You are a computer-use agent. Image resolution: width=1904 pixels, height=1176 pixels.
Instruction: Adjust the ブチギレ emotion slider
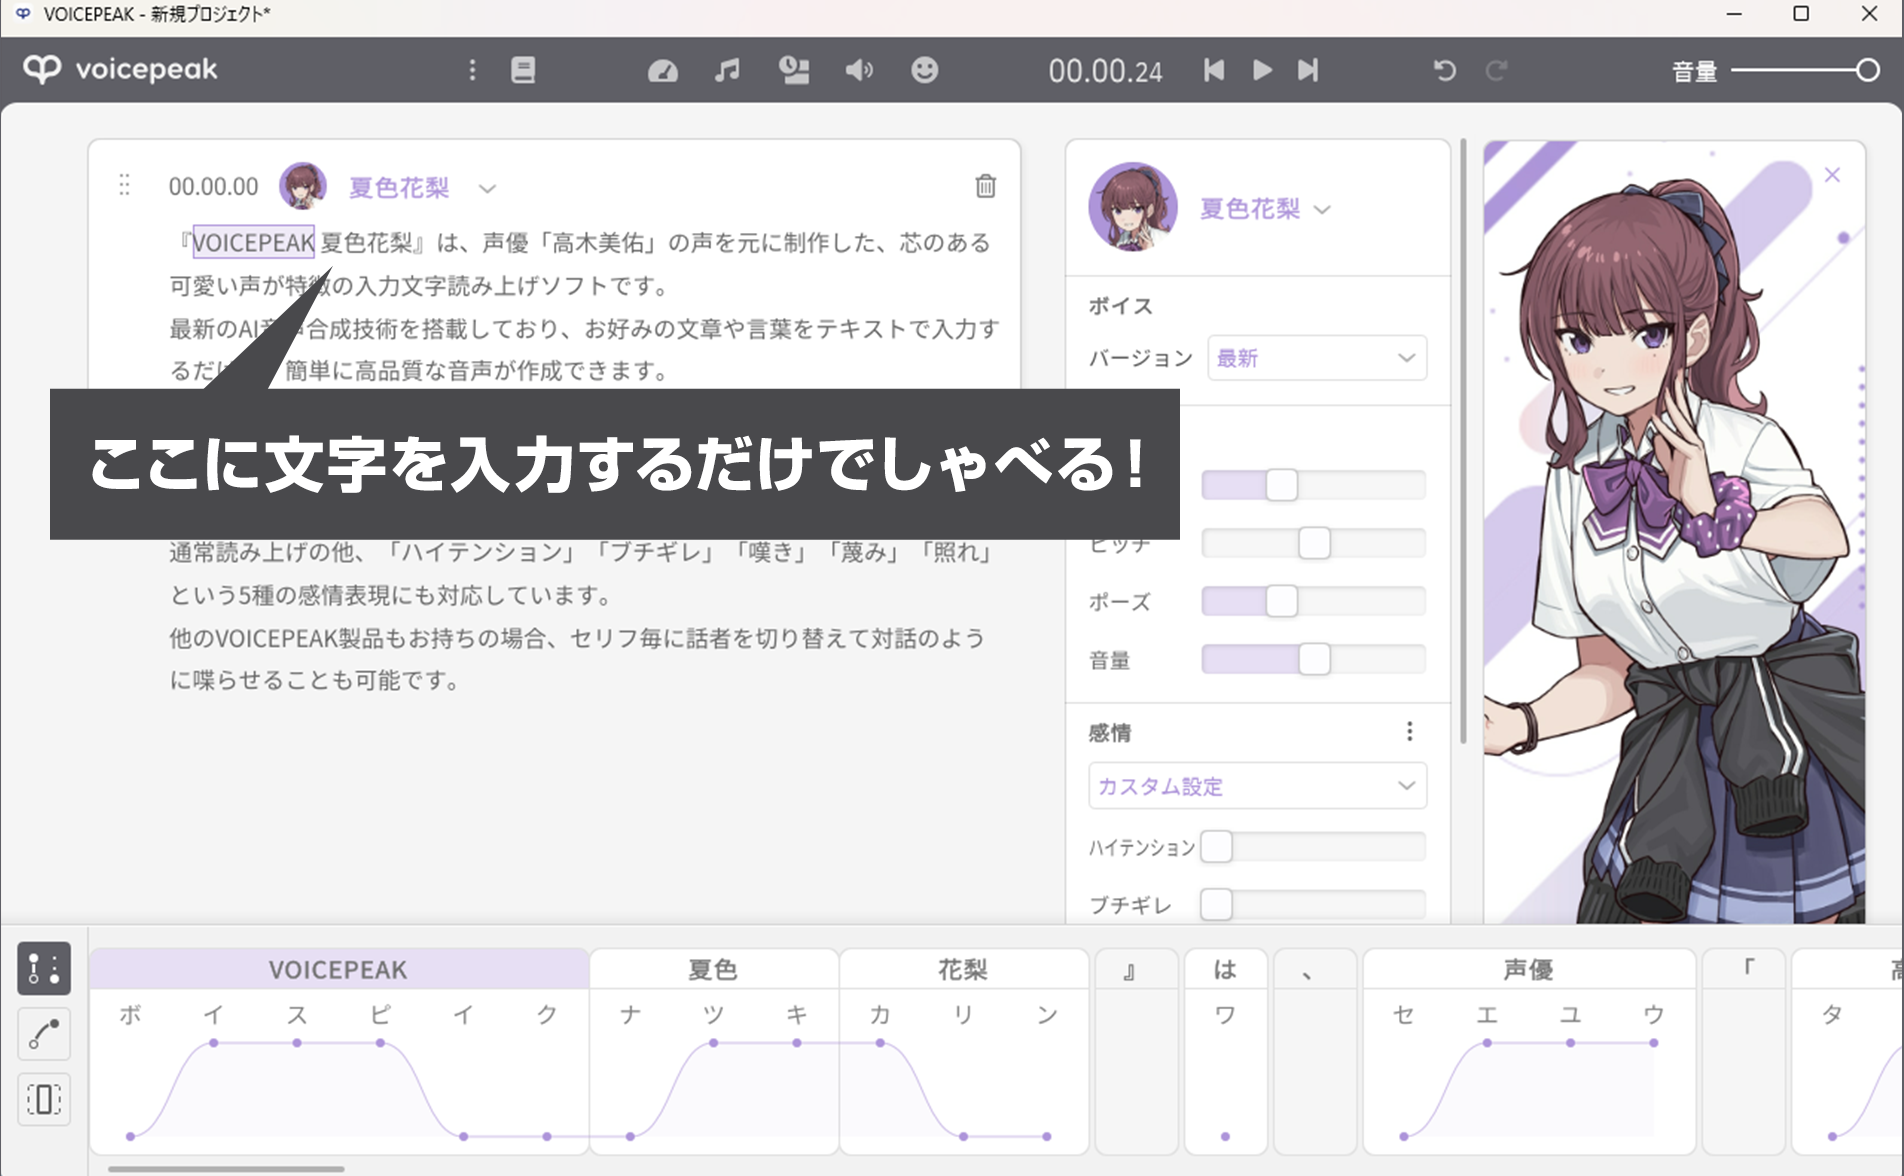[x=1314, y=904]
